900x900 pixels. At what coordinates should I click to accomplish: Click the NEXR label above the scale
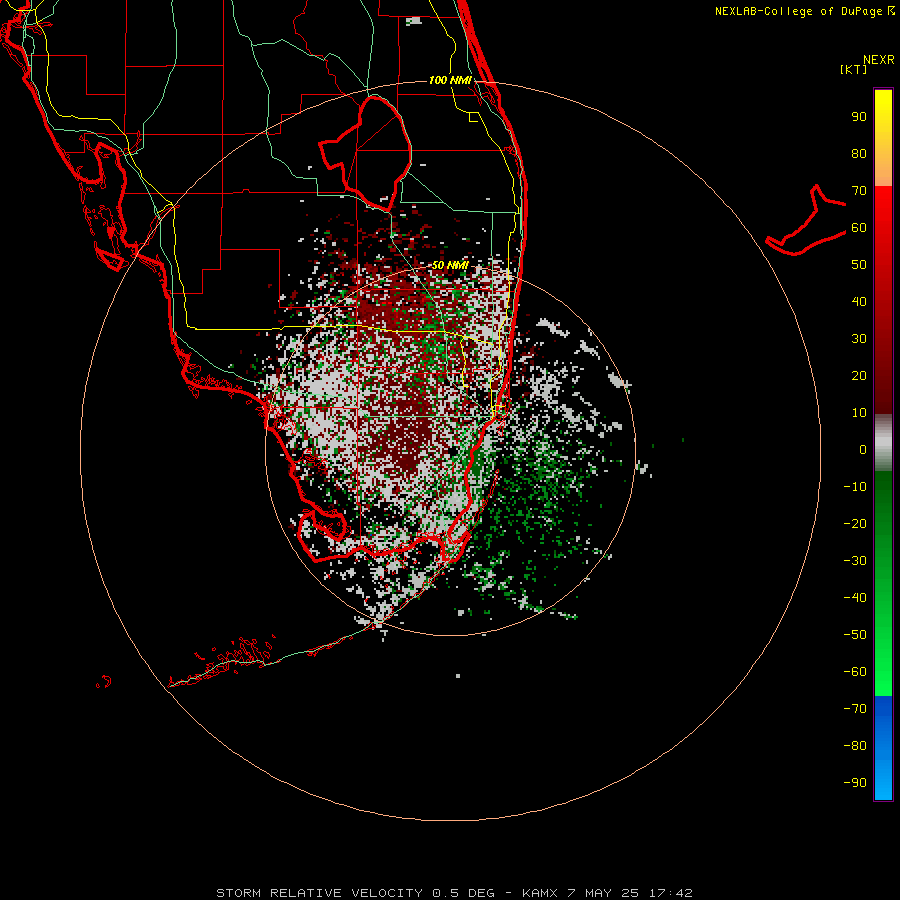(878, 60)
